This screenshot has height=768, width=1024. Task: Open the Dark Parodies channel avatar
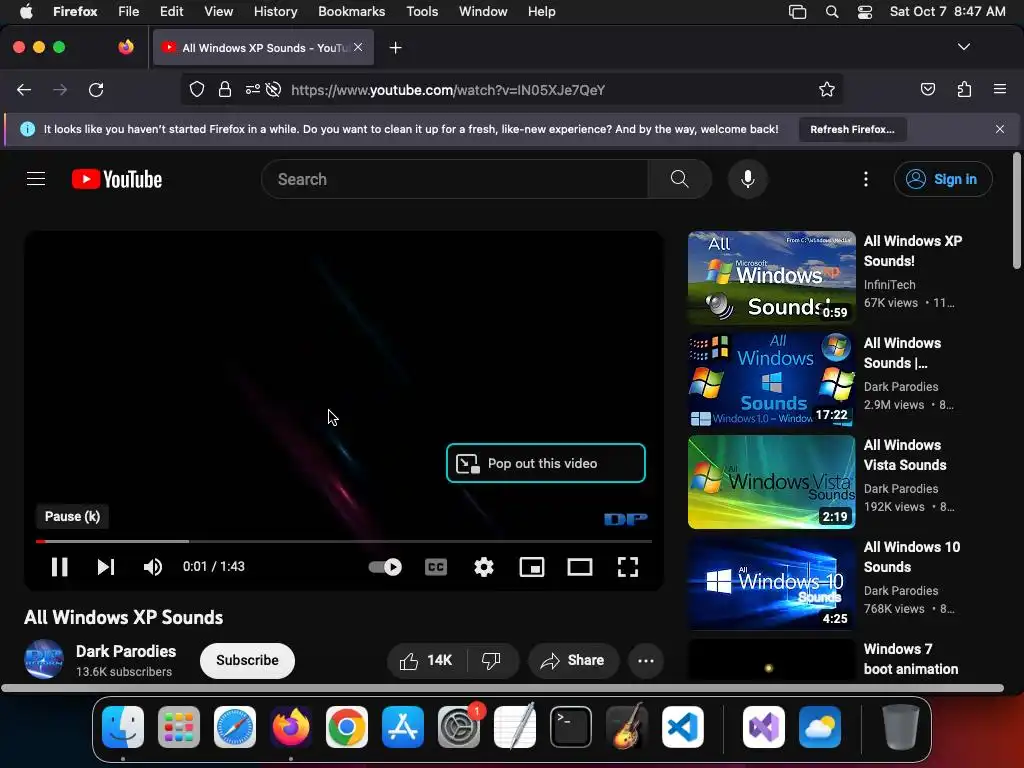(x=44, y=660)
